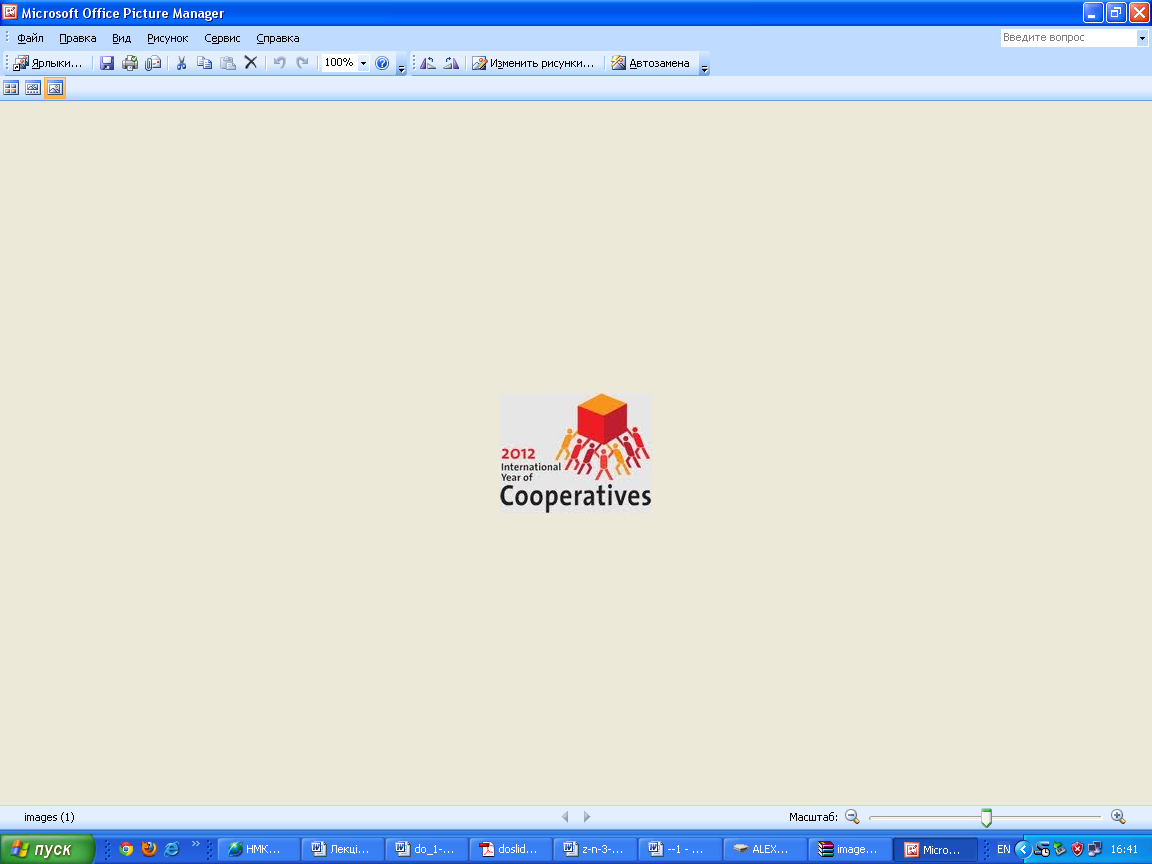Open the Вид menu
Viewport: 1152px width, 864px height.
121,38
